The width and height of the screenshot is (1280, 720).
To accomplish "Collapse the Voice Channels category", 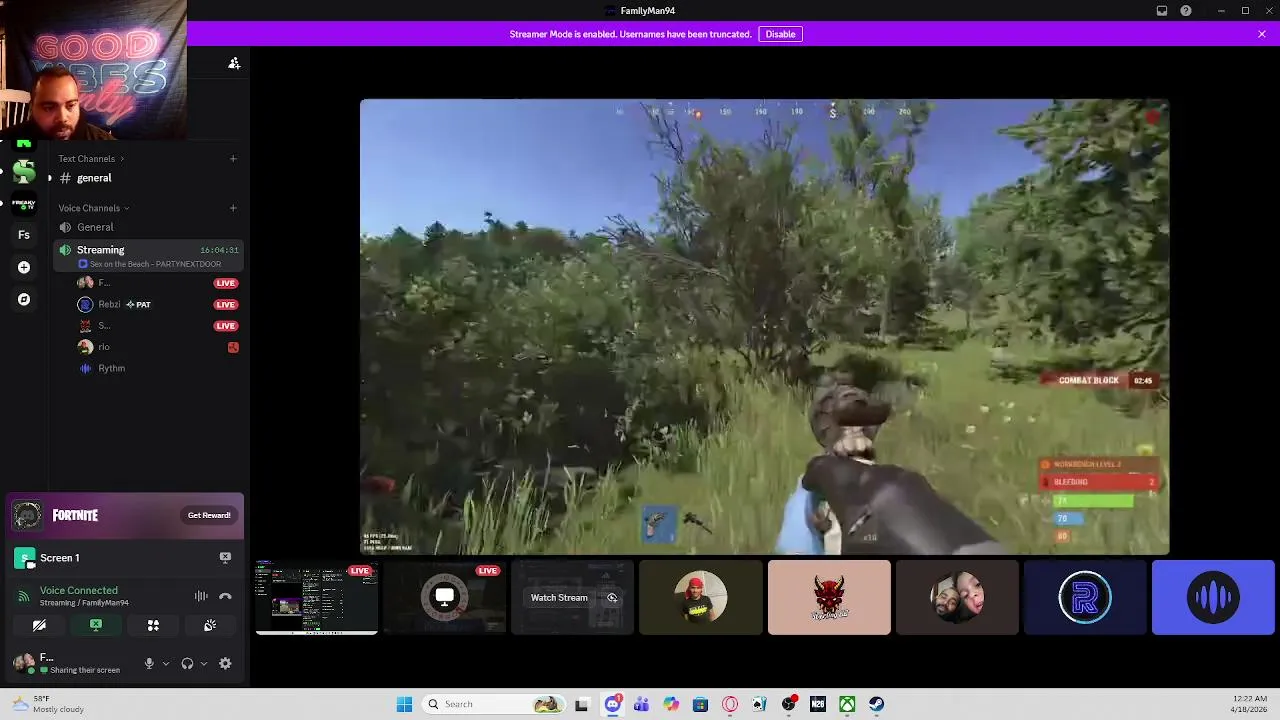I will [x=94, y=208].
